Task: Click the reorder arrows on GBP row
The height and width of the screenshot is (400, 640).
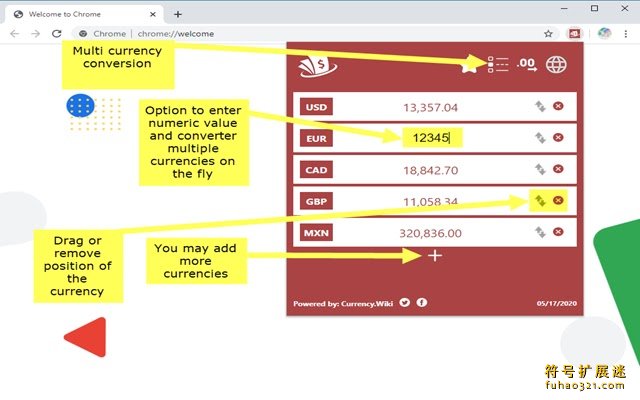Action: coord(540,201)
